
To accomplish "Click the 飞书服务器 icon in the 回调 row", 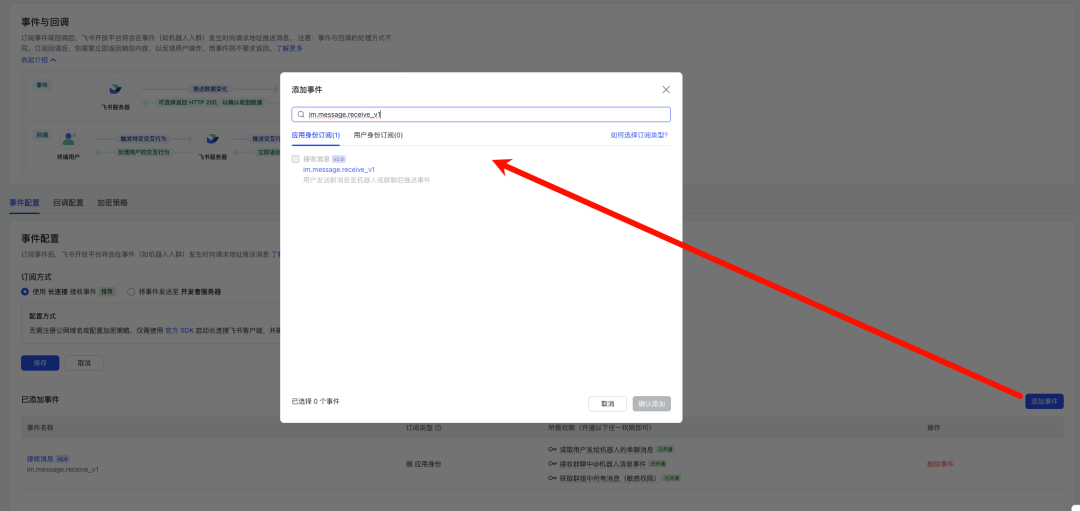I will (213, 139).
